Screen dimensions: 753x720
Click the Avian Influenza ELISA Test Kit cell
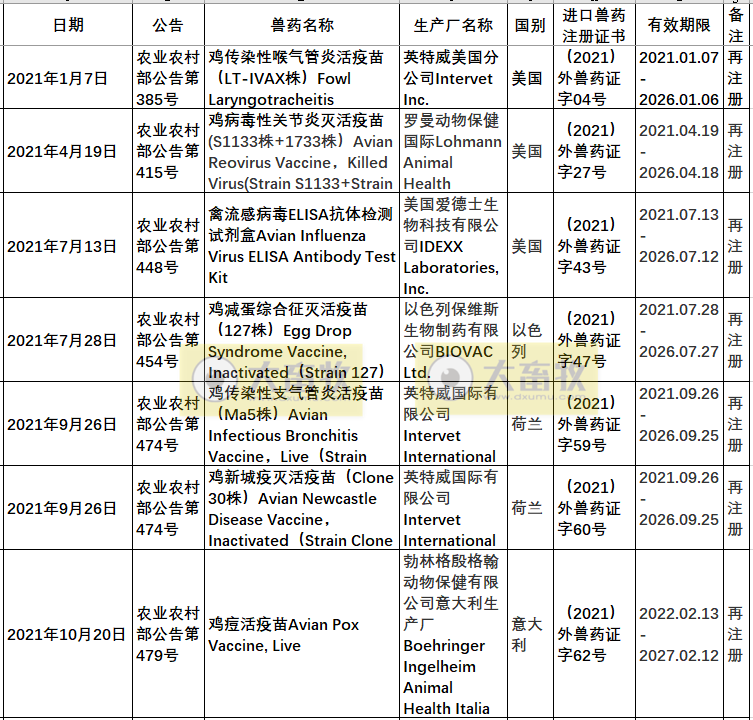(302, 246)
